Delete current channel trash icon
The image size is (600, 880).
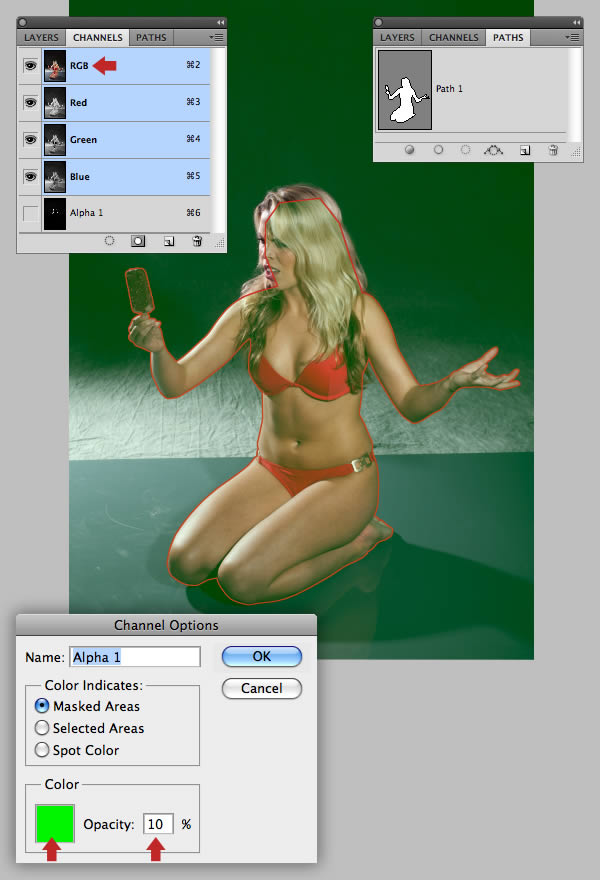point(197,241)
